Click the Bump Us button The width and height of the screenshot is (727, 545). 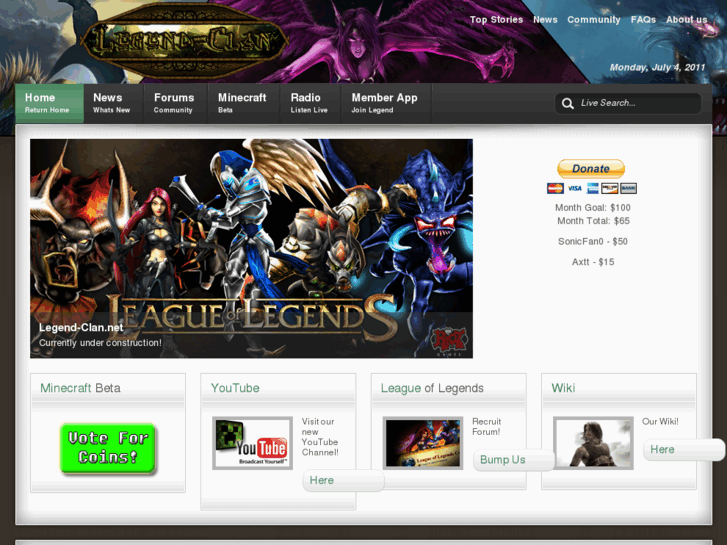pos(514,460)
